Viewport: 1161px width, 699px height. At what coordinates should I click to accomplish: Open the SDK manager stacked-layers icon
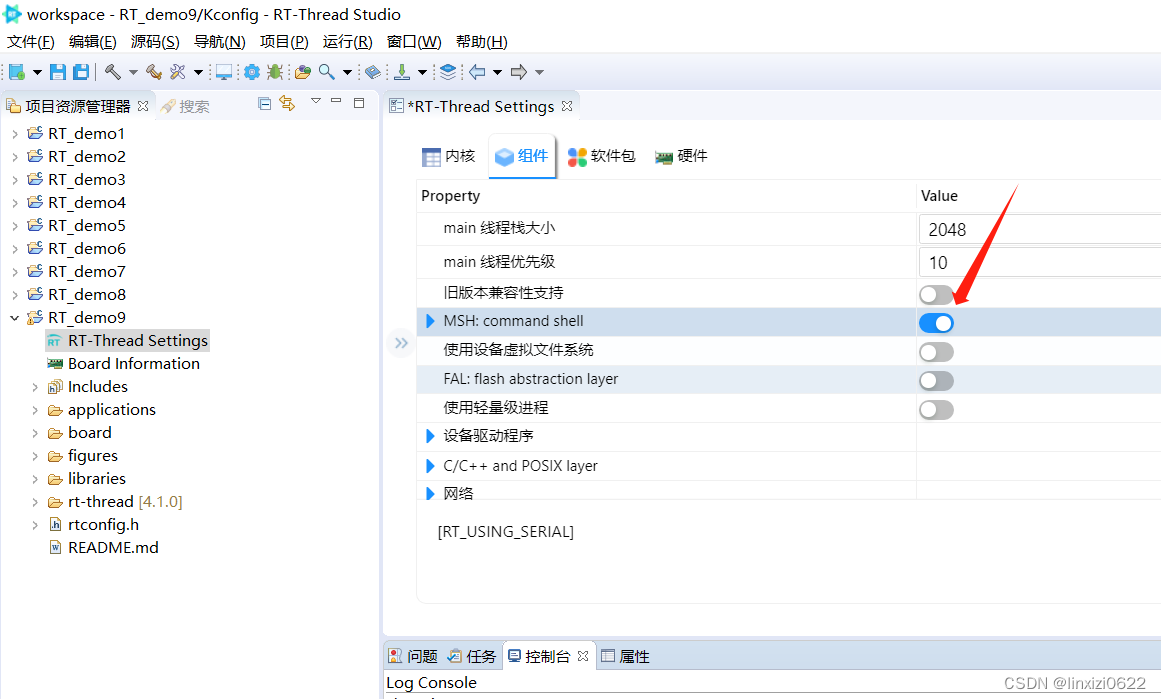pos(448,72)
